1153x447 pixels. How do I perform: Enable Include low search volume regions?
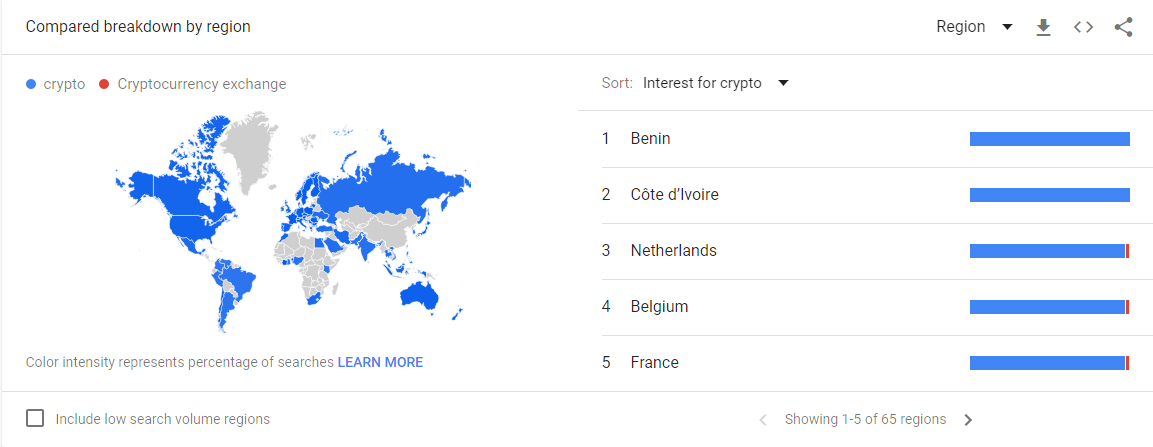(x=35, y=418)
